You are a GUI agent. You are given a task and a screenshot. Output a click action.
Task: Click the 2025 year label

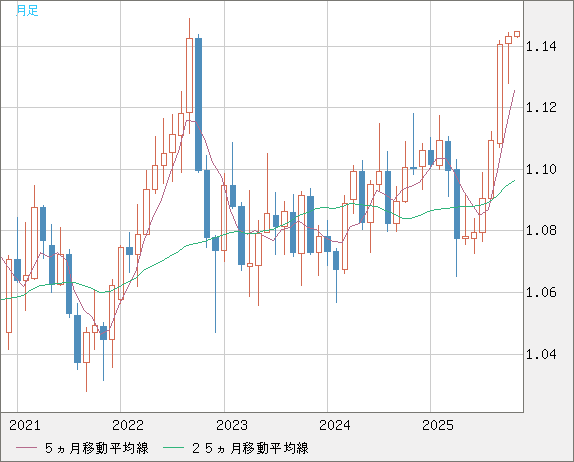[x=438, y=425]
